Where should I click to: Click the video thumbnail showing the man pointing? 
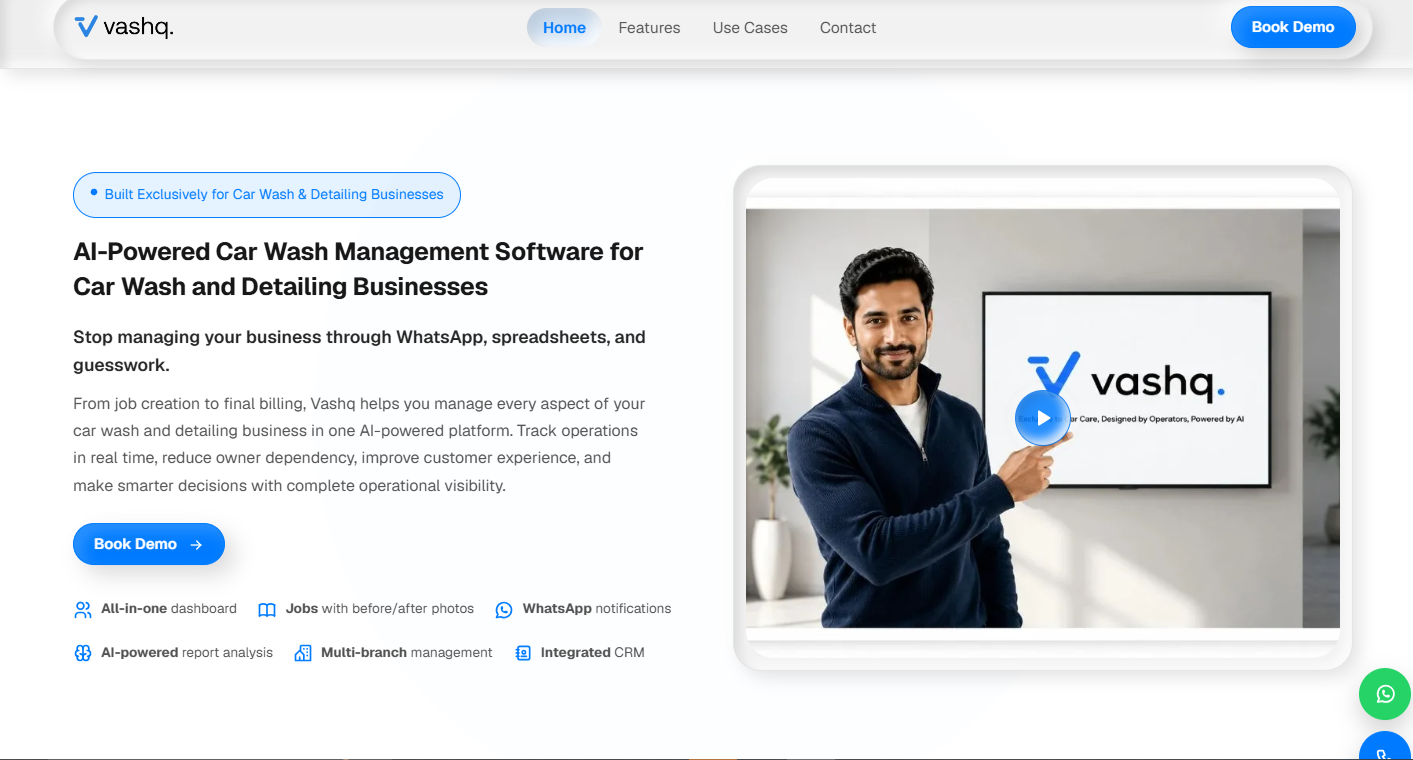point(1043,418)
